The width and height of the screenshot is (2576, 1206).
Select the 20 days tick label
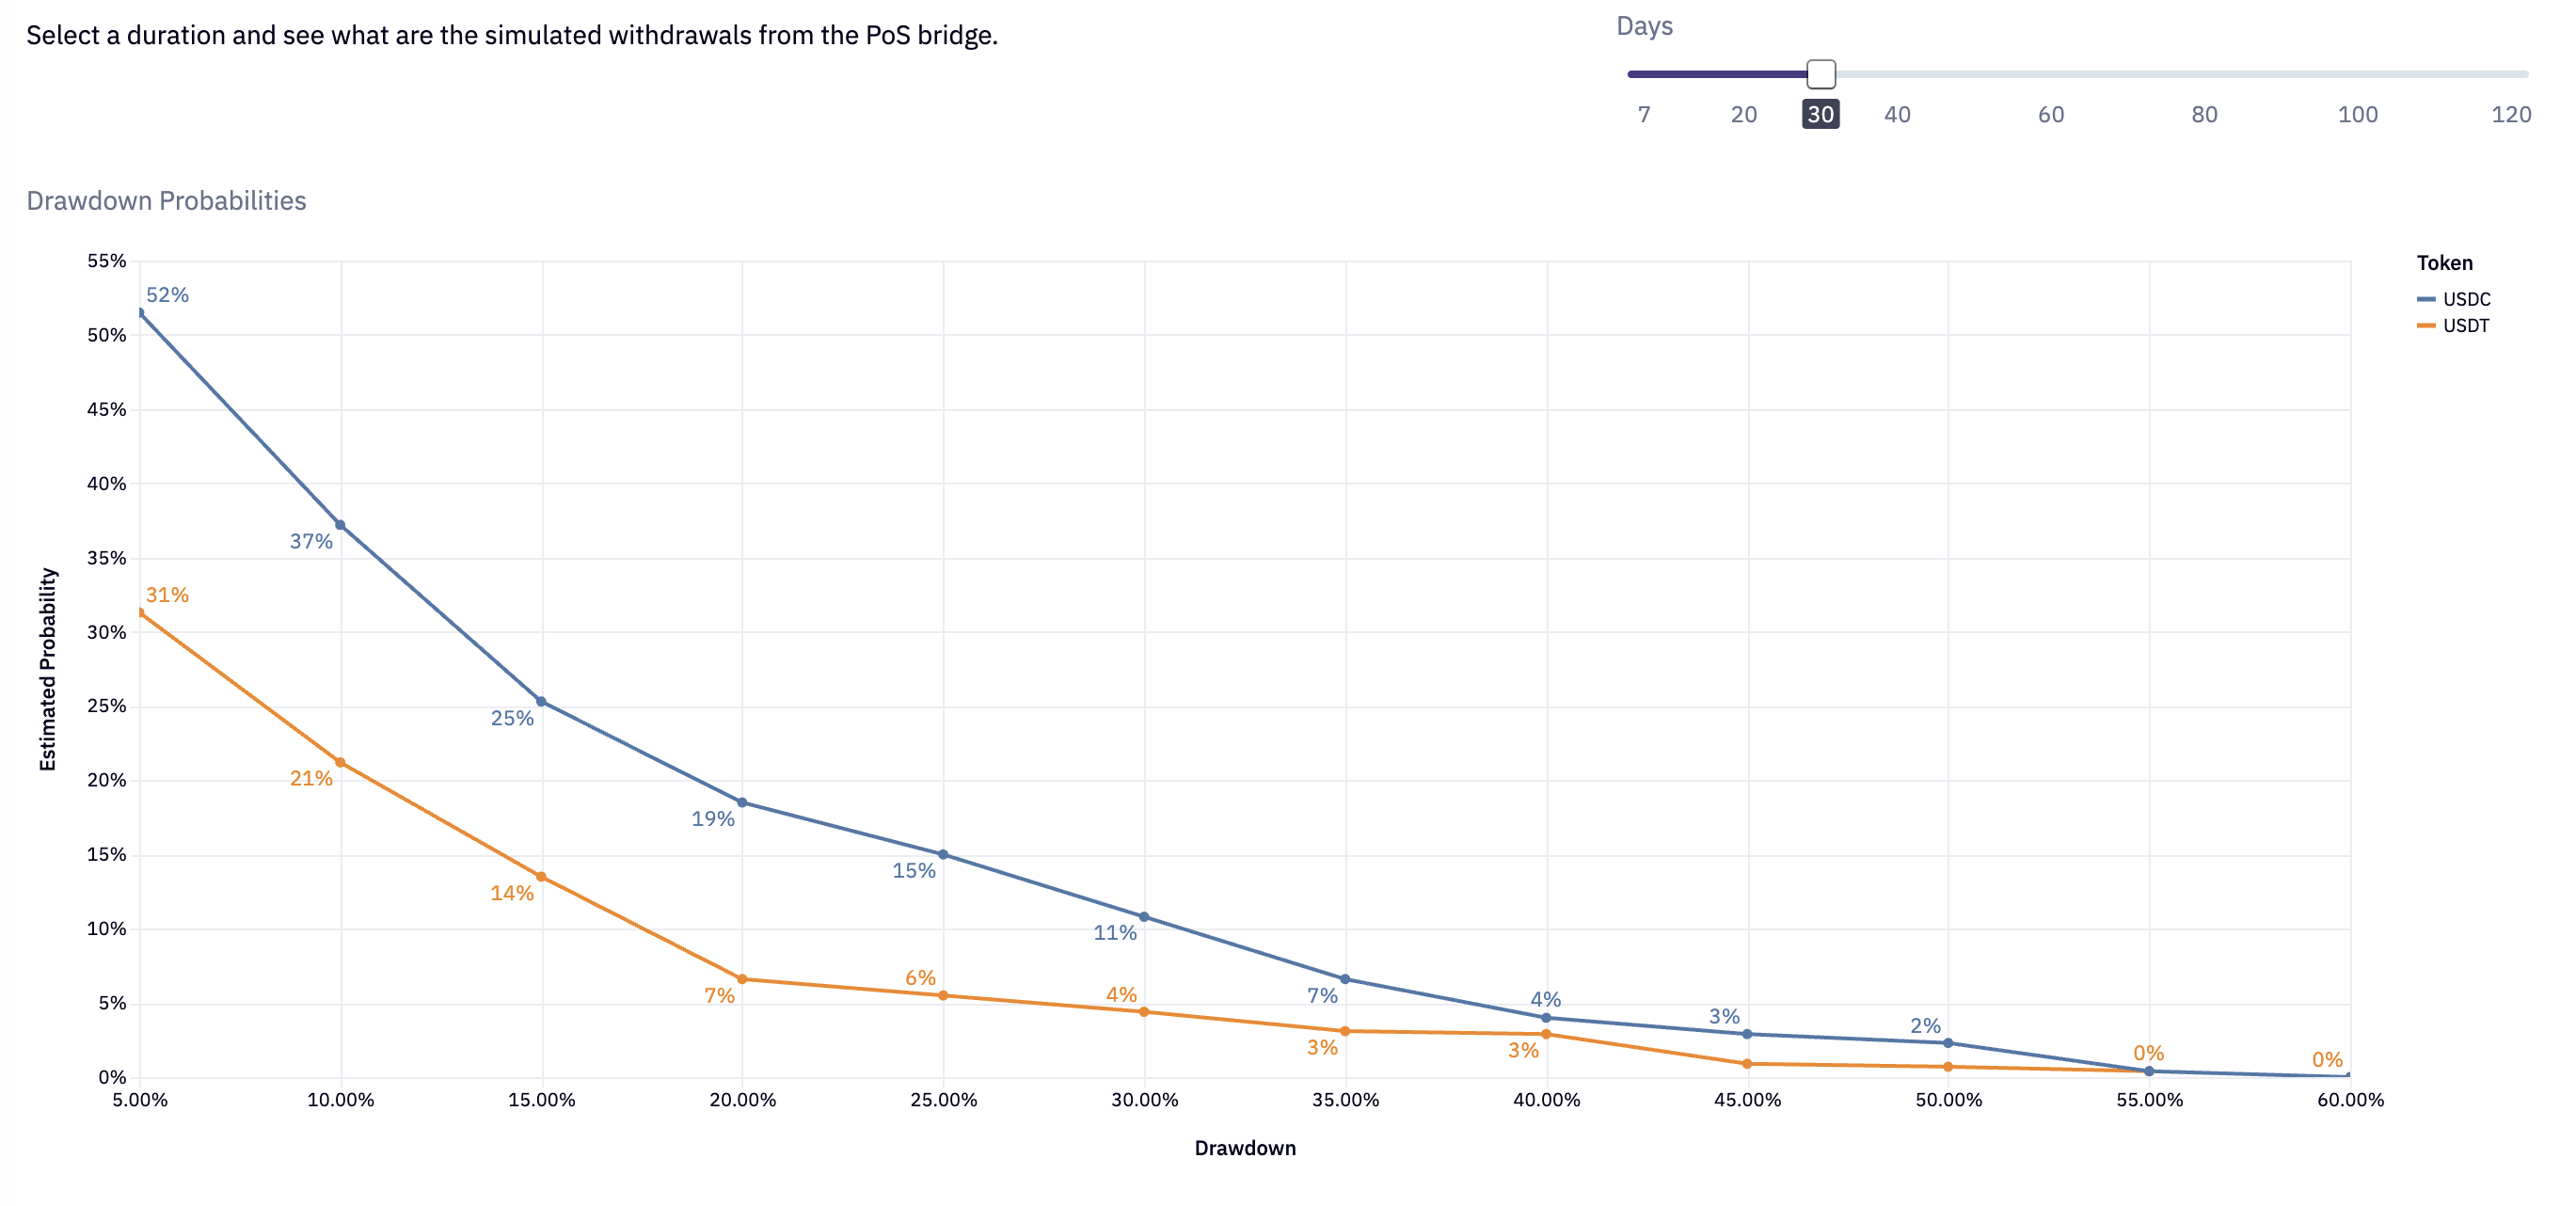tap(1744, 114)
